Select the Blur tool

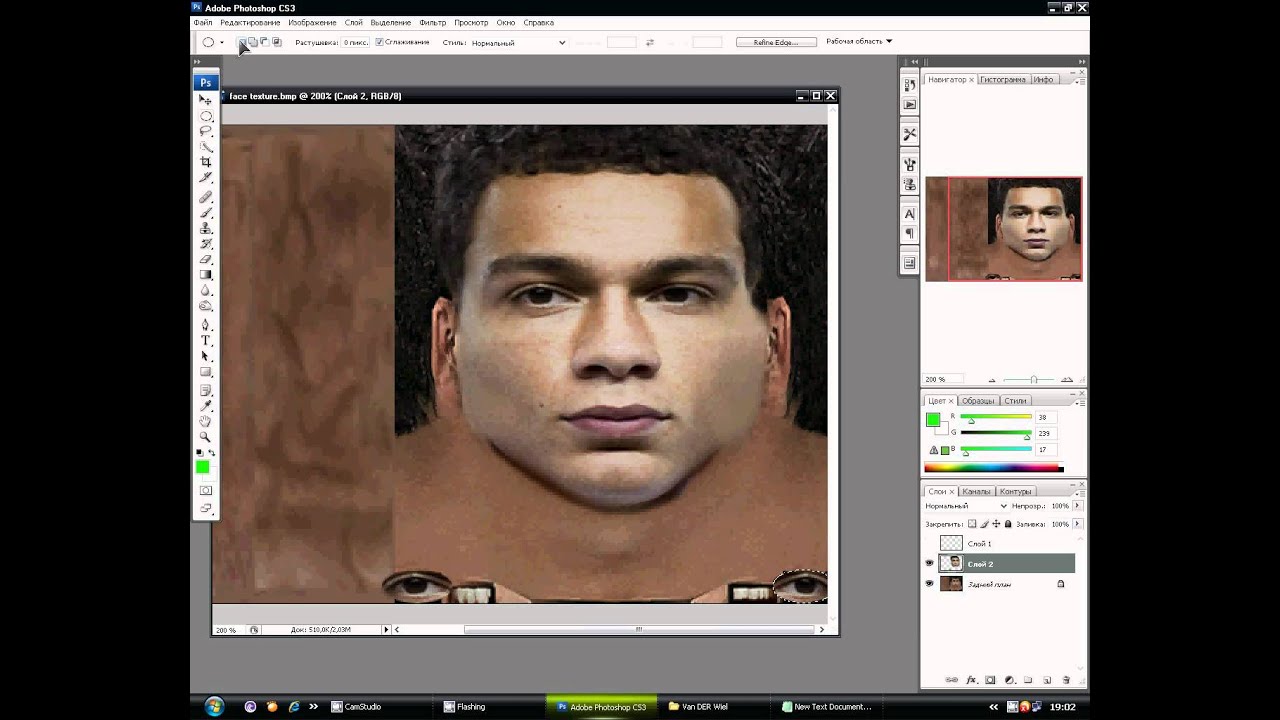pyautogui.click(x=206, y=290)
